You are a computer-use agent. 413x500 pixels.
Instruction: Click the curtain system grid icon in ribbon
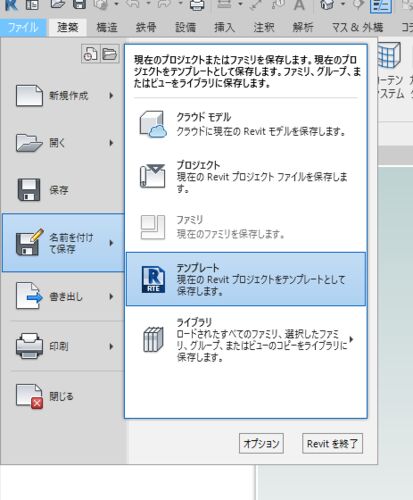[389, 56]
